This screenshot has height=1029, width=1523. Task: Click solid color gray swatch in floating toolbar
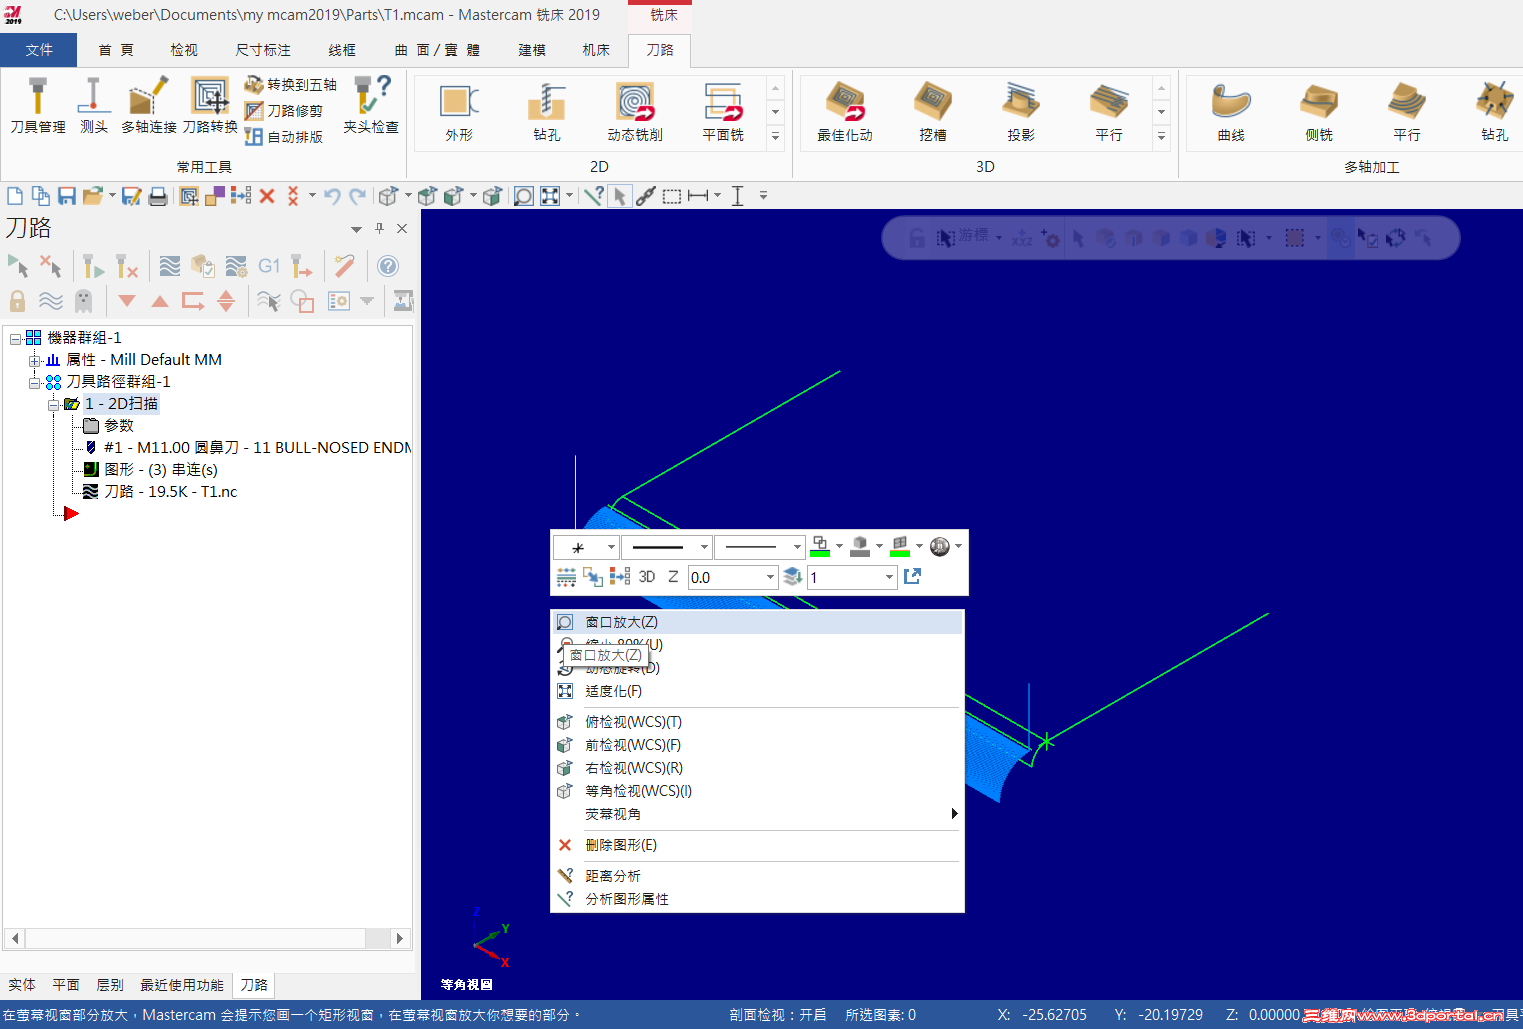[860, 547]
